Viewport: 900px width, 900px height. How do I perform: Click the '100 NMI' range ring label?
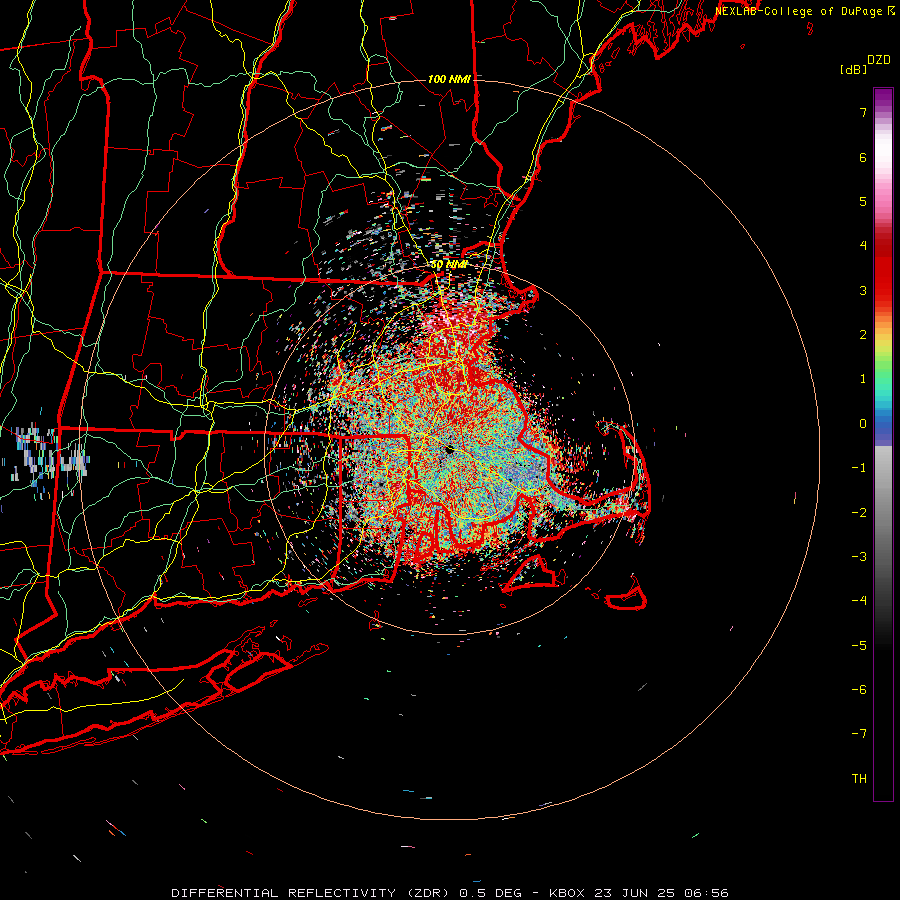coord(449,79)
